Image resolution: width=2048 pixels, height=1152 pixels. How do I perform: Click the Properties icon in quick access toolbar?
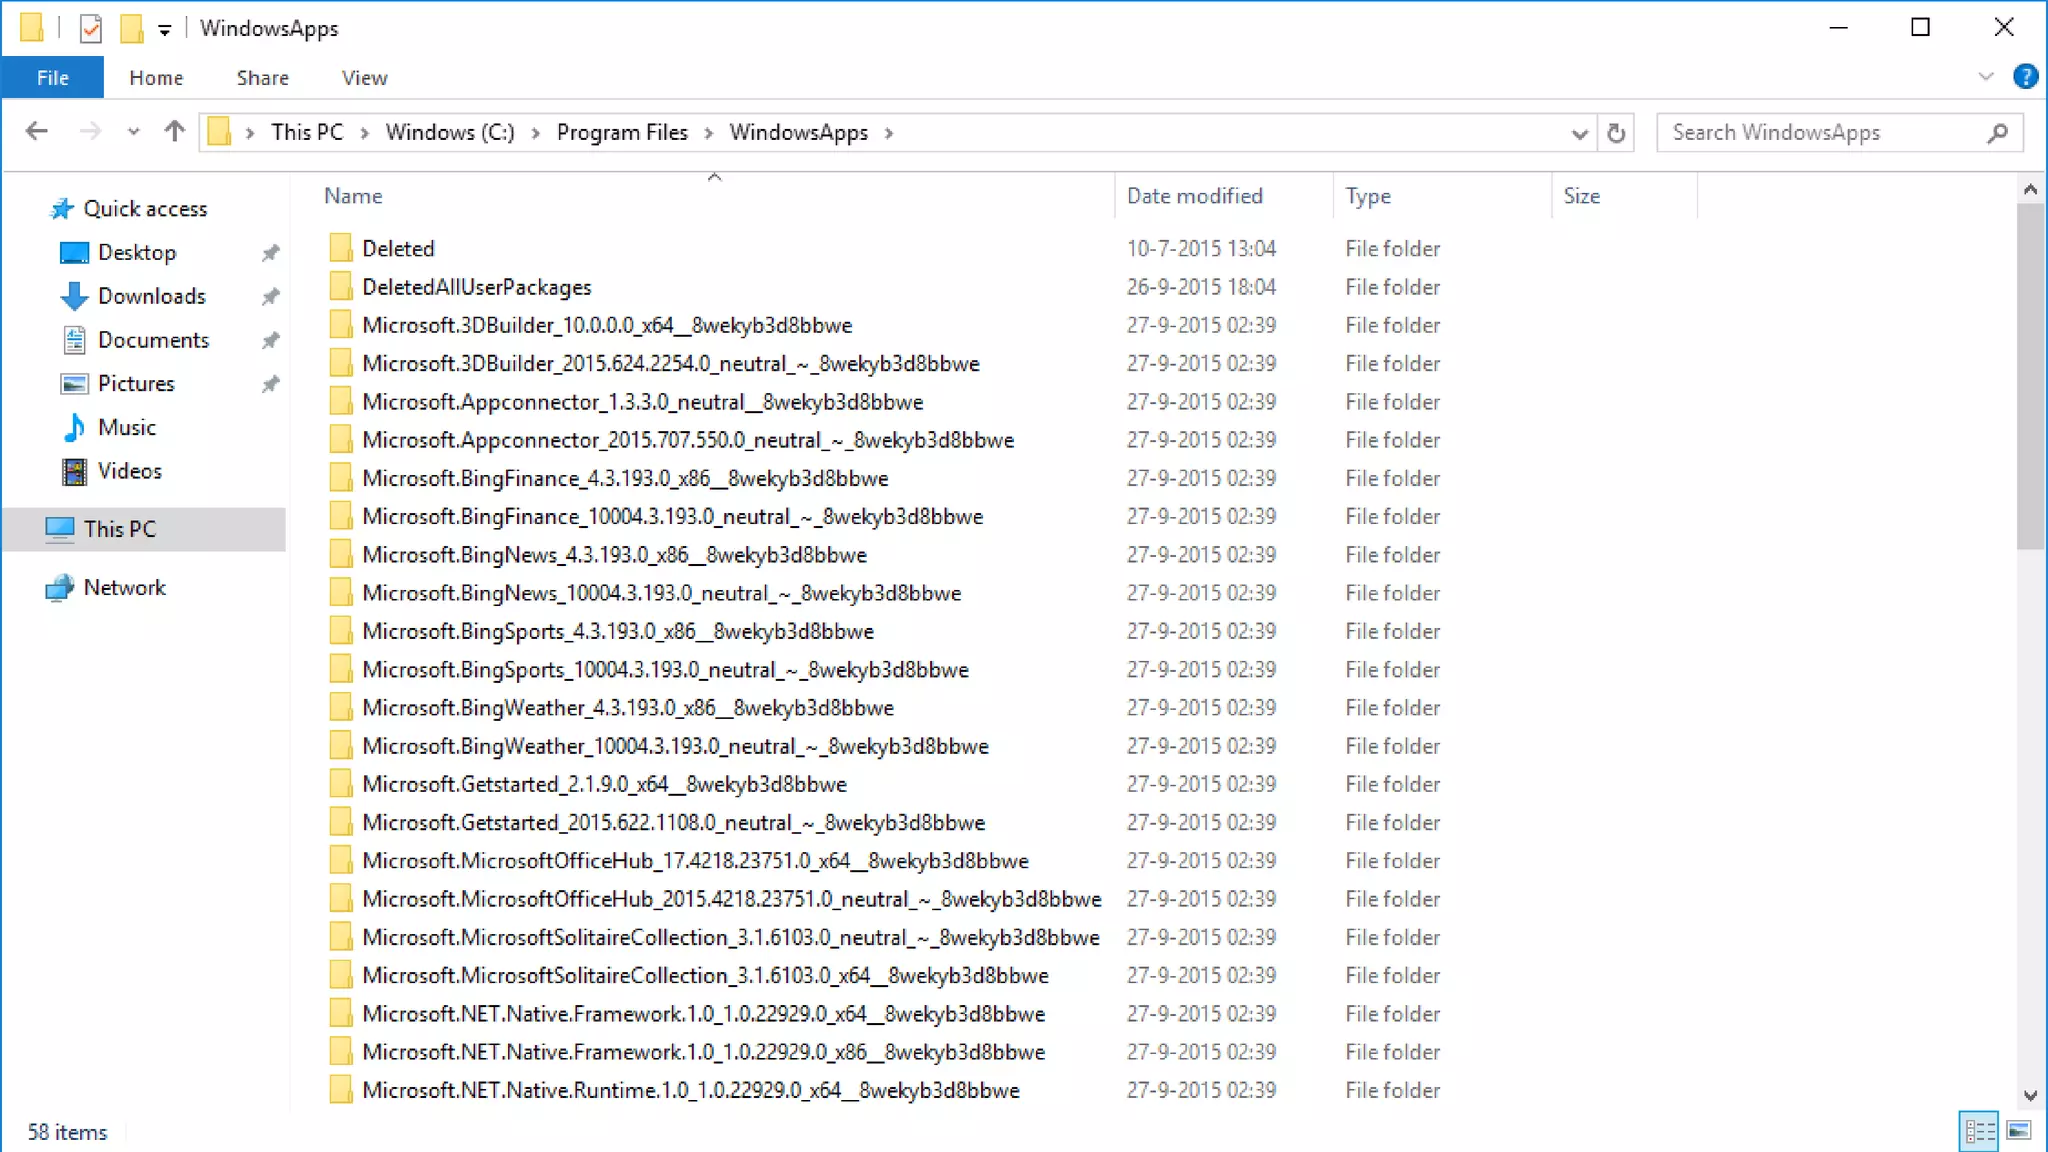(x=91, y=28)
